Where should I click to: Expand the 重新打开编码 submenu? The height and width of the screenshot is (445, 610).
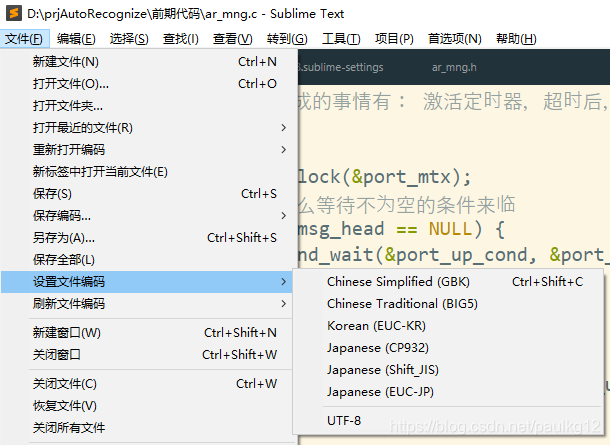tap(147, 149)
